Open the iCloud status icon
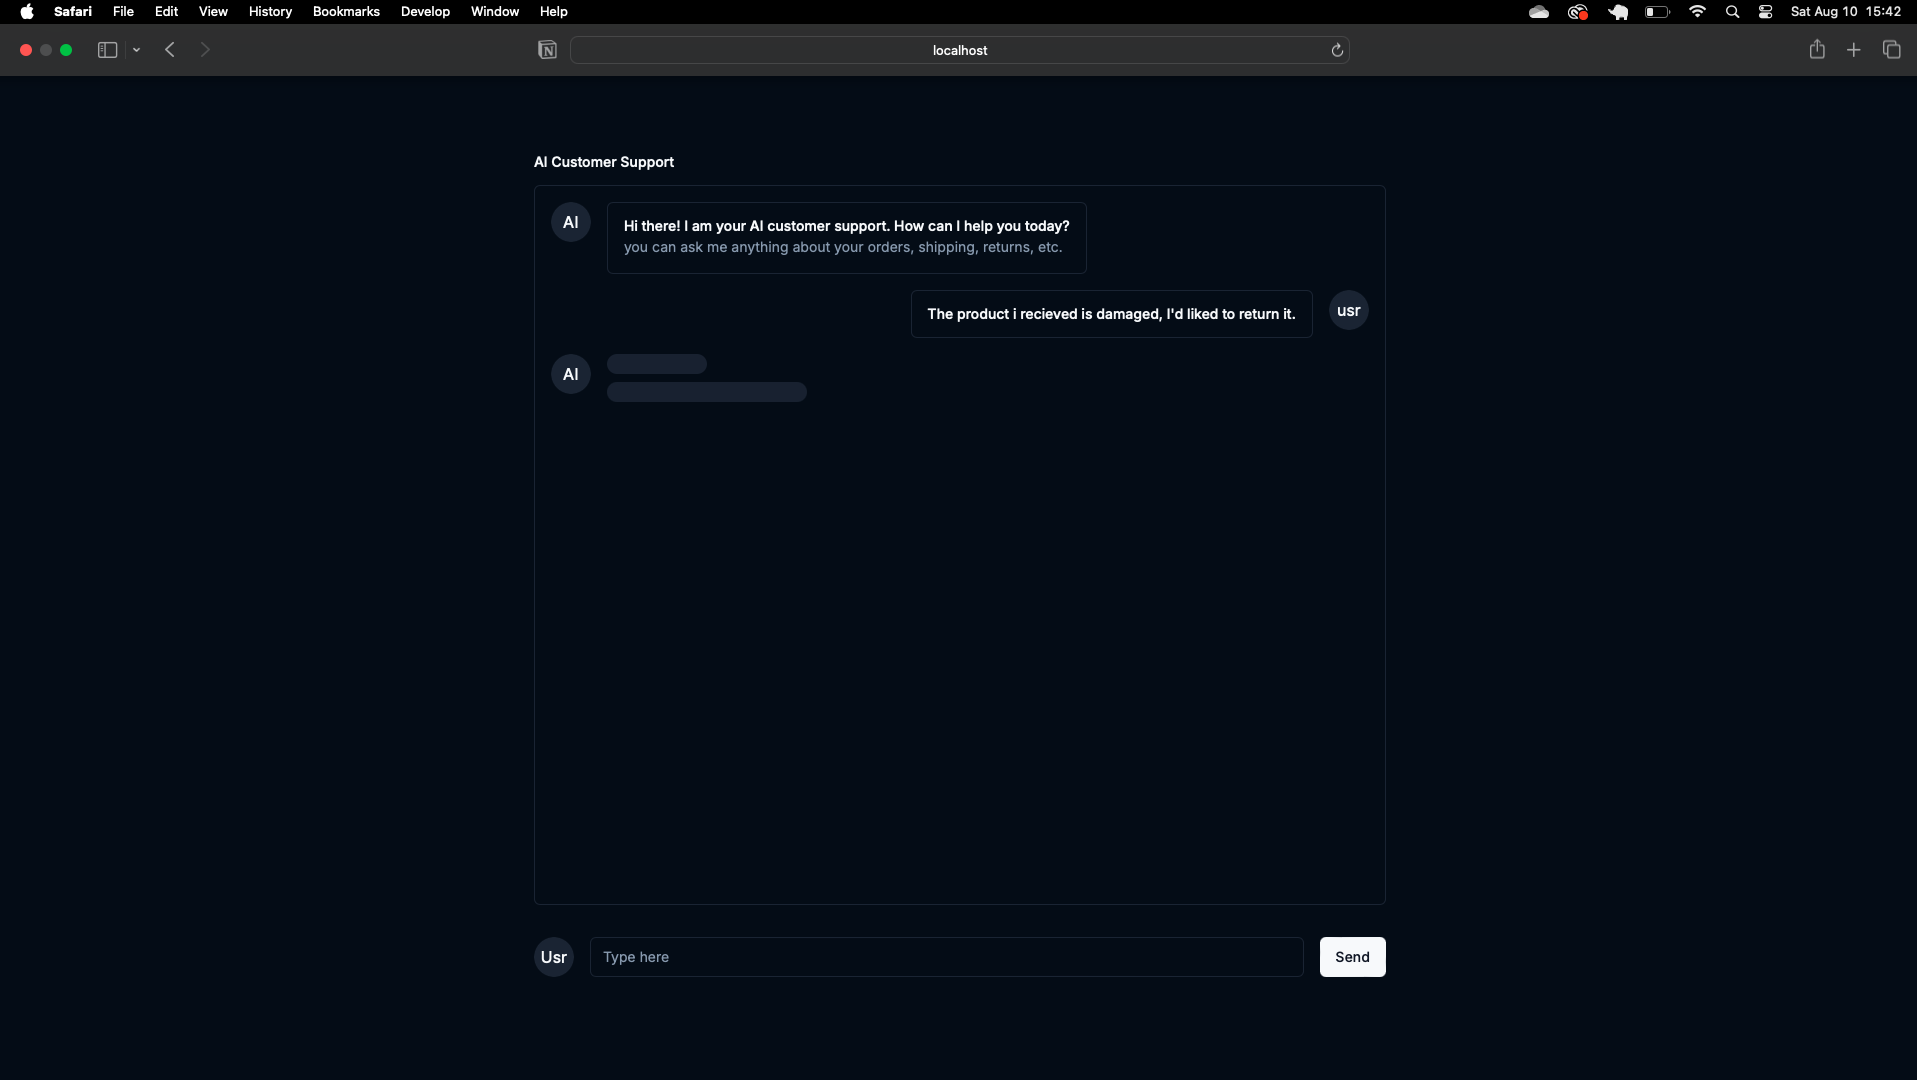1917x1080 pixels. pos(1539,12)
